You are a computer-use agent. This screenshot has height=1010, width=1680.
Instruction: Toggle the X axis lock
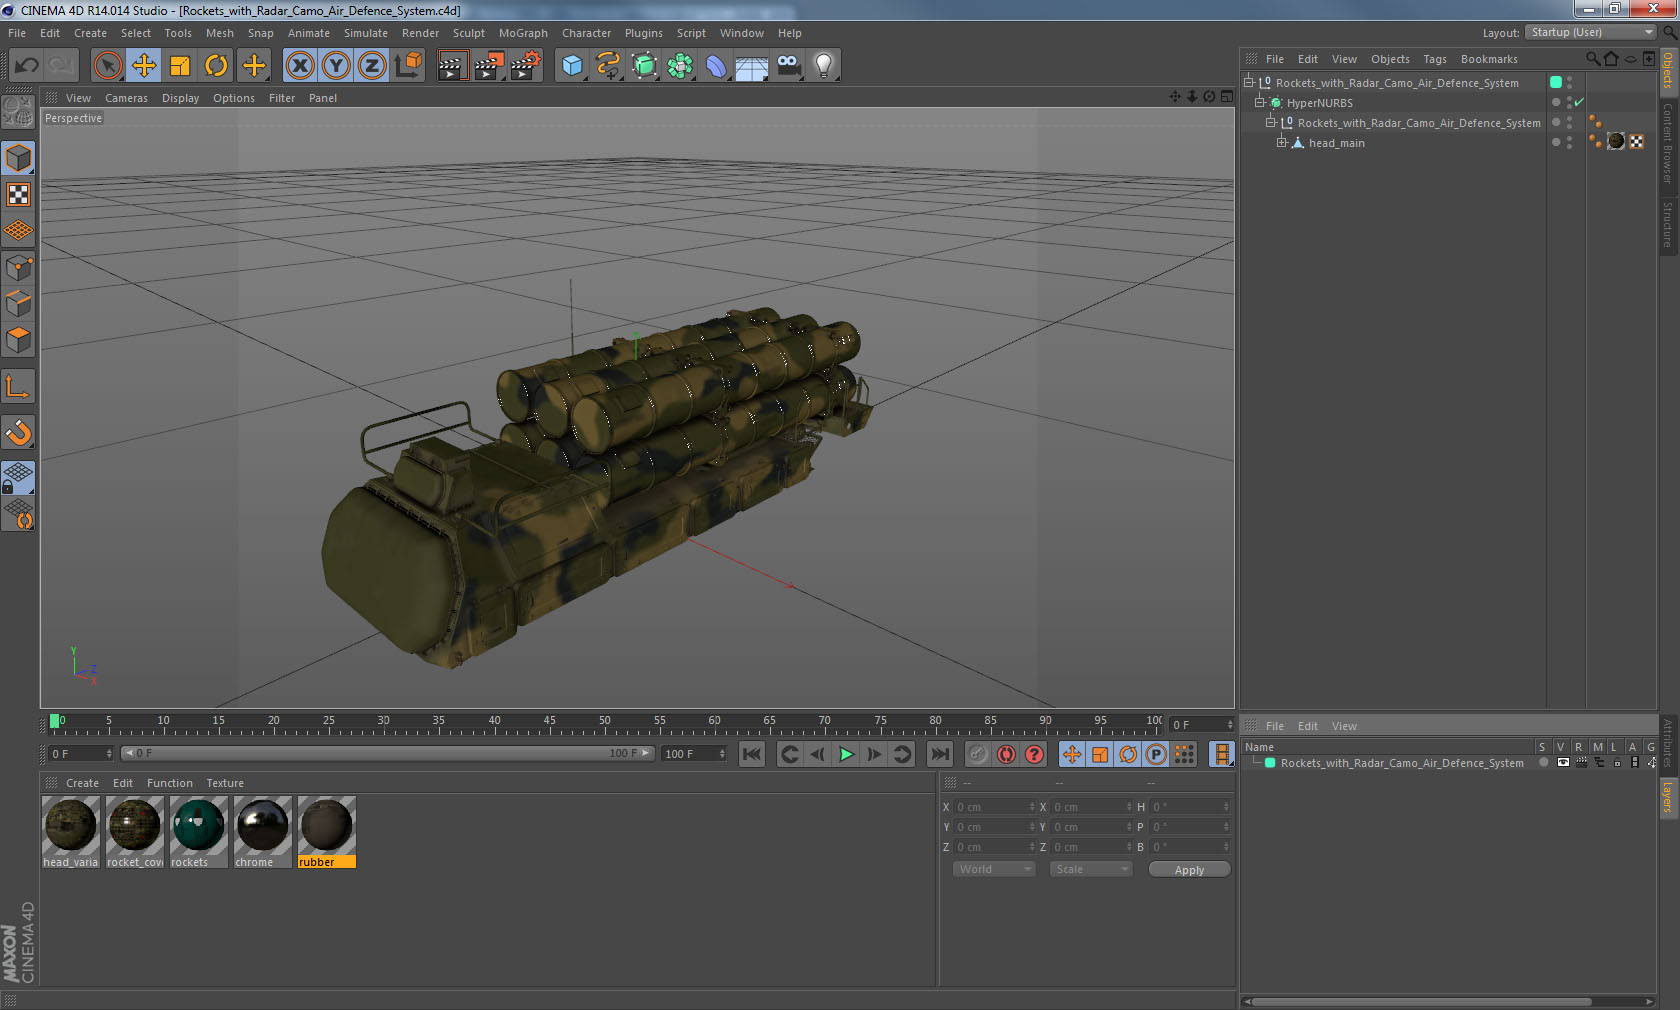[299, 66]
